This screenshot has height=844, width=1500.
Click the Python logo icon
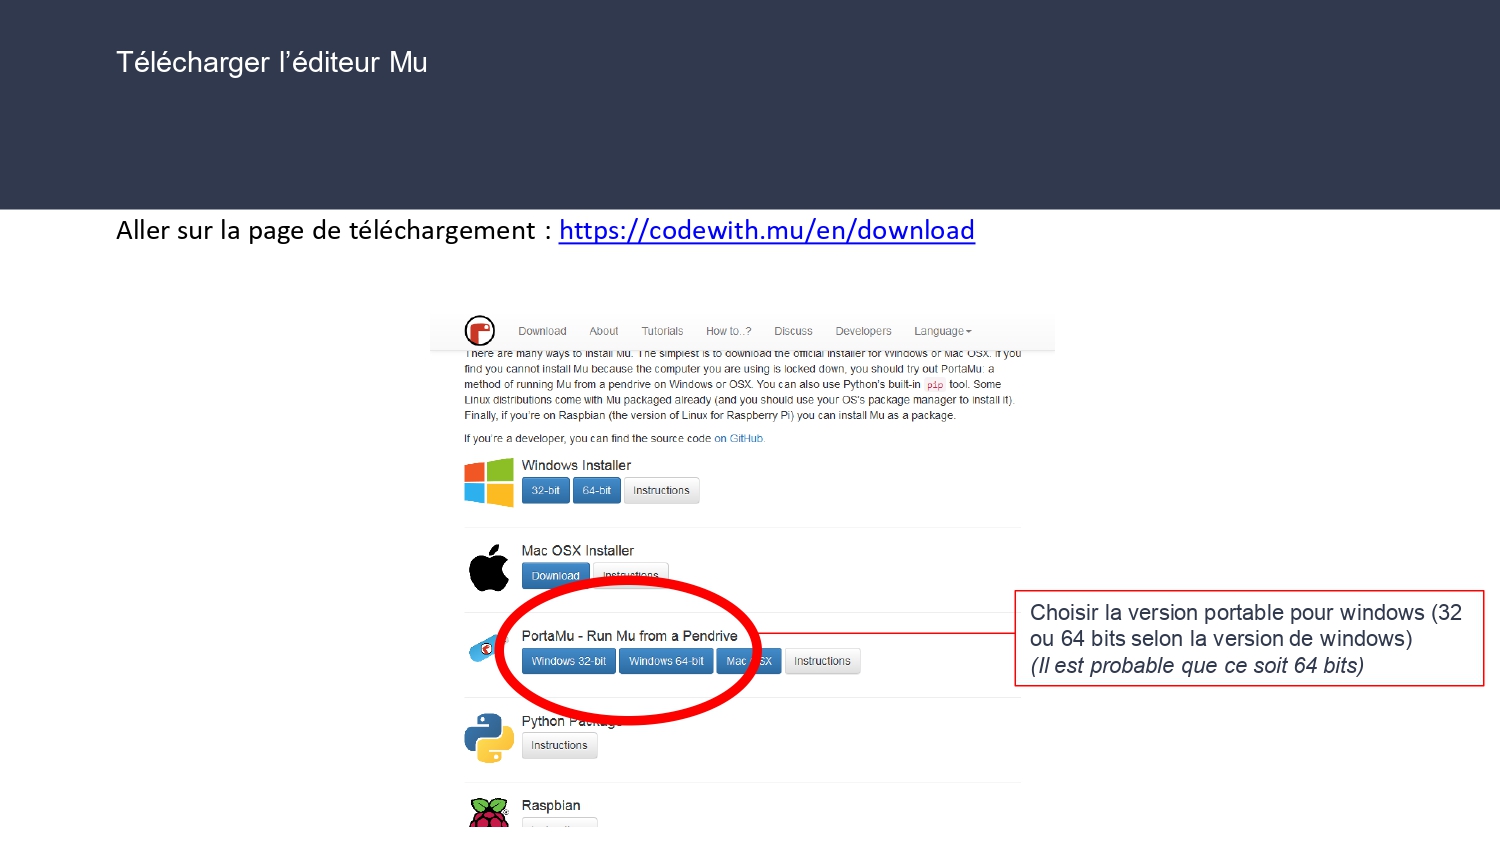pyautogui.click(x=489, y=738)
